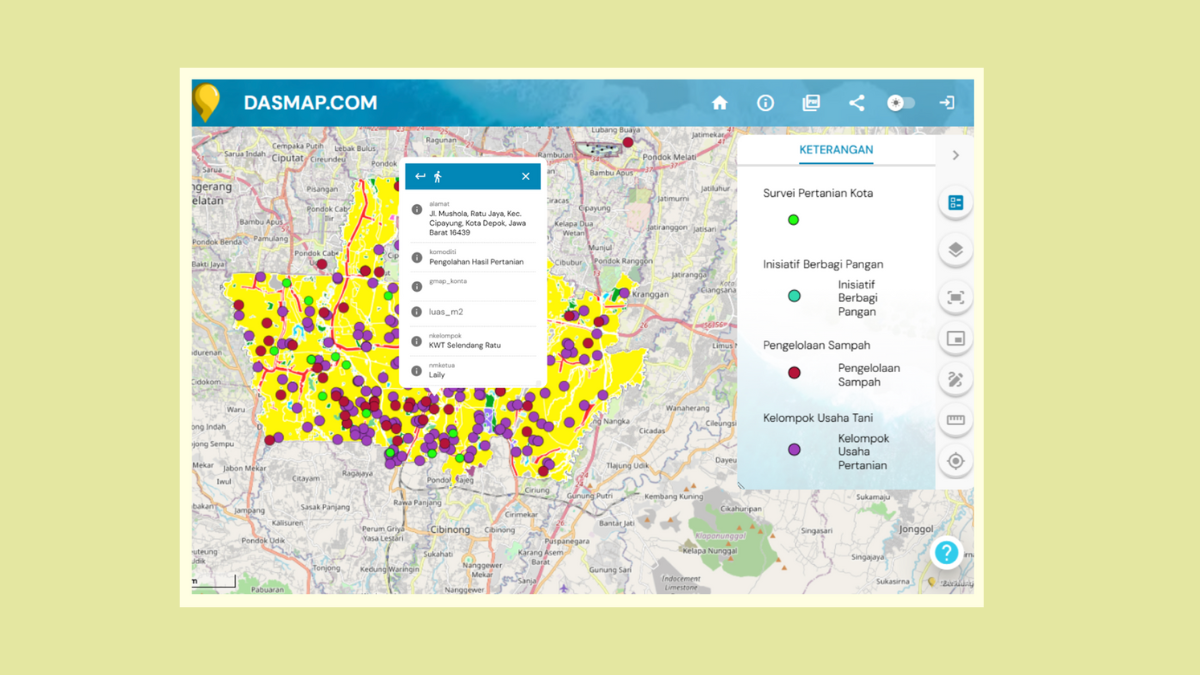
Task: Click the teal Inisiatif Berbagi Pangan swatch
Action: pyautogui.click(x=794, y=296)
